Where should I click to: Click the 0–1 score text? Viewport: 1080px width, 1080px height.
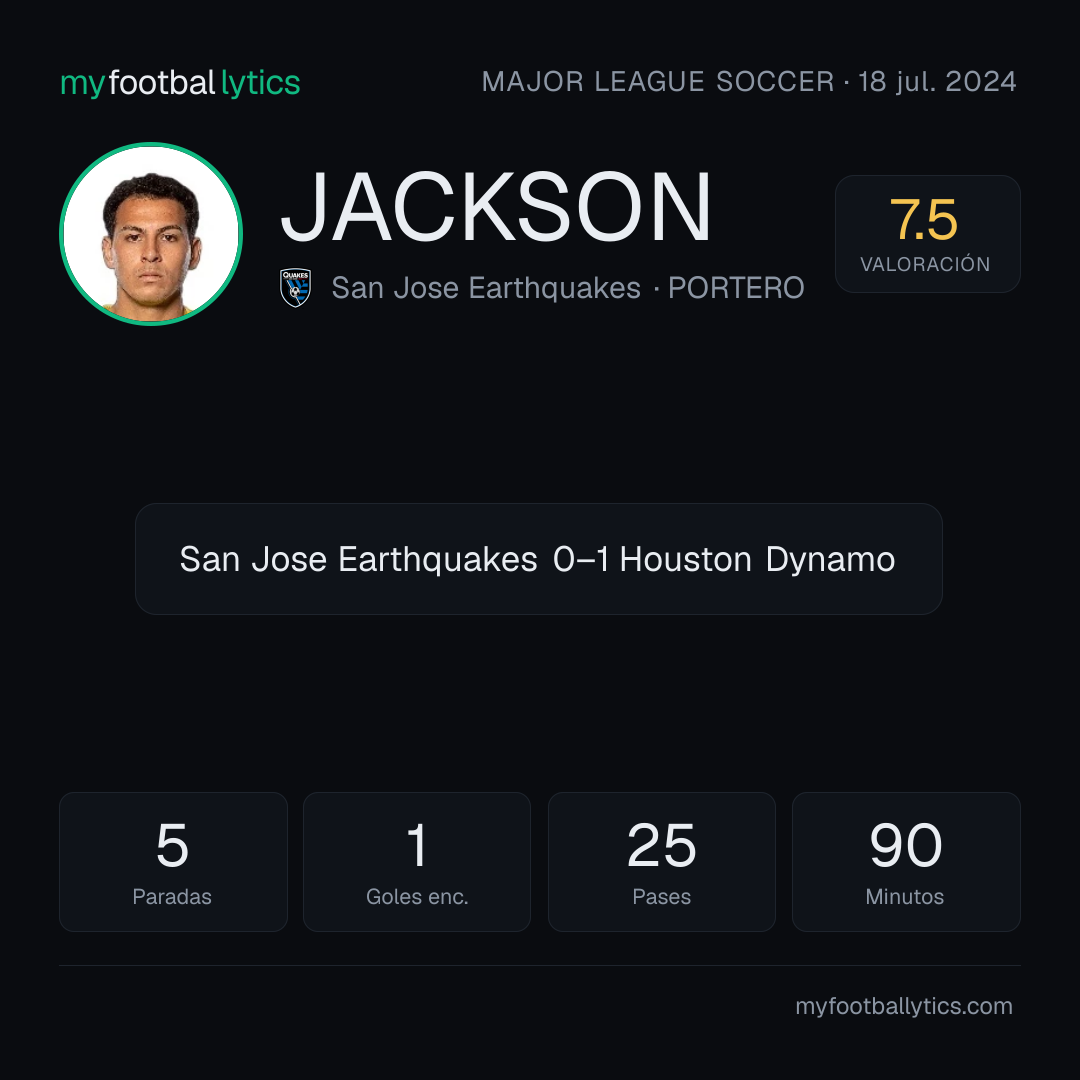[x=581, y=559]
